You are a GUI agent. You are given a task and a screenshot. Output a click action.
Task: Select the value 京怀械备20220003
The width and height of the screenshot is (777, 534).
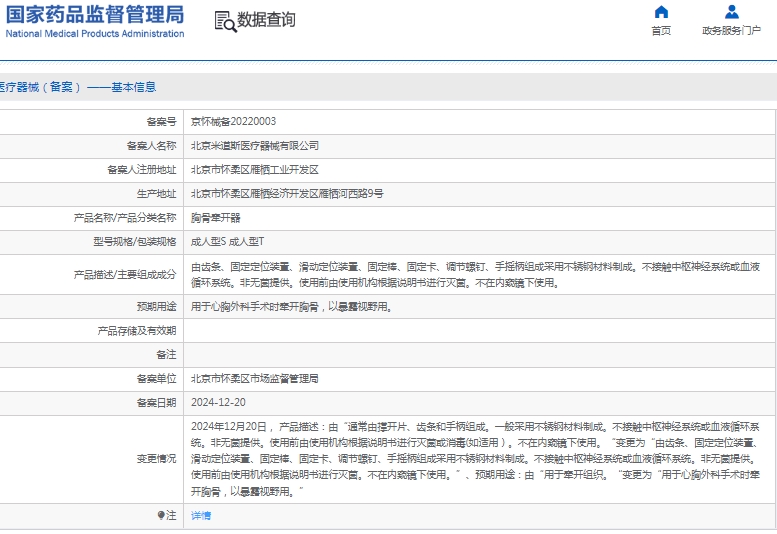(x=233, y=121)
